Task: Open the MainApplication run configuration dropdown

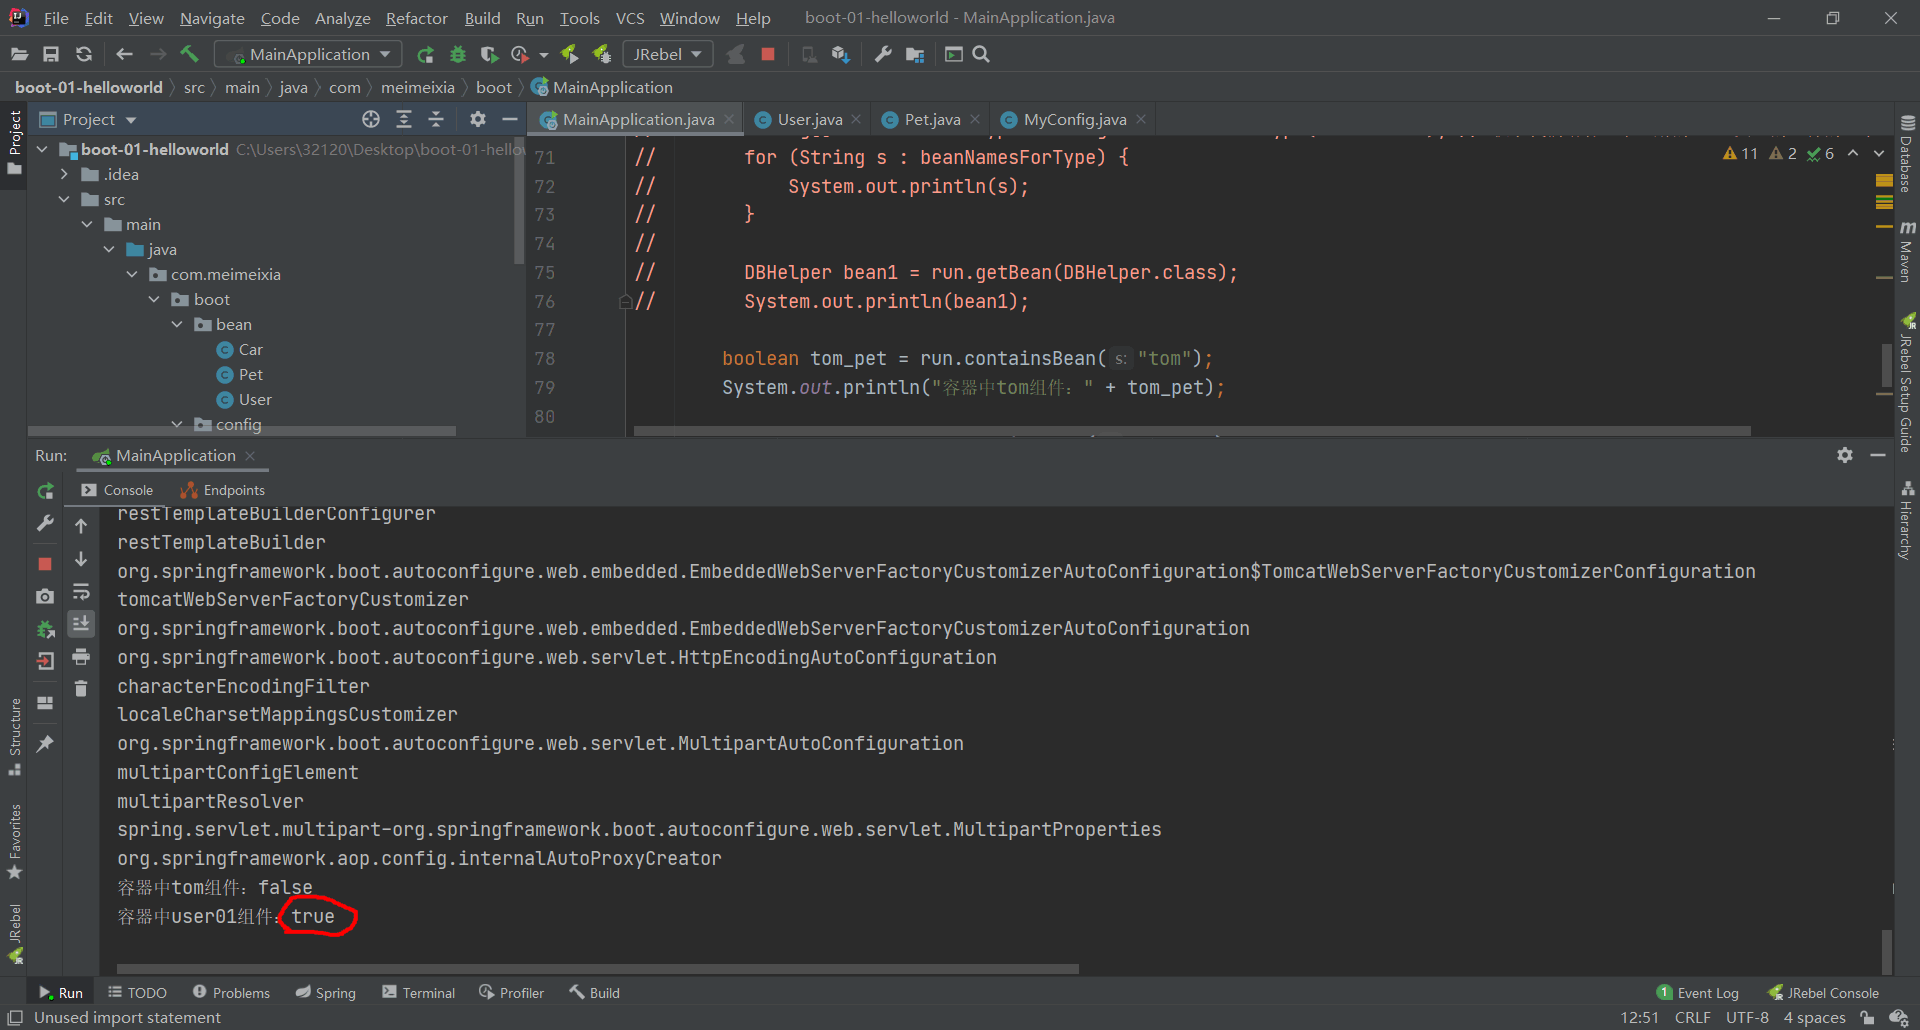Action: (x=309, y=54)
